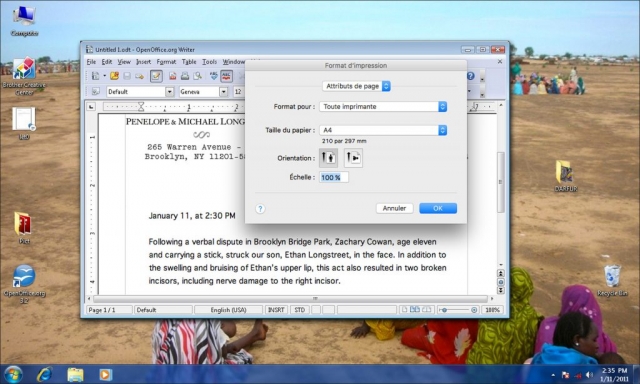Click the Spelling and Grammar check icon
Image resolution: width=640 pixels, height=384 pixels.
pos(213,76)
